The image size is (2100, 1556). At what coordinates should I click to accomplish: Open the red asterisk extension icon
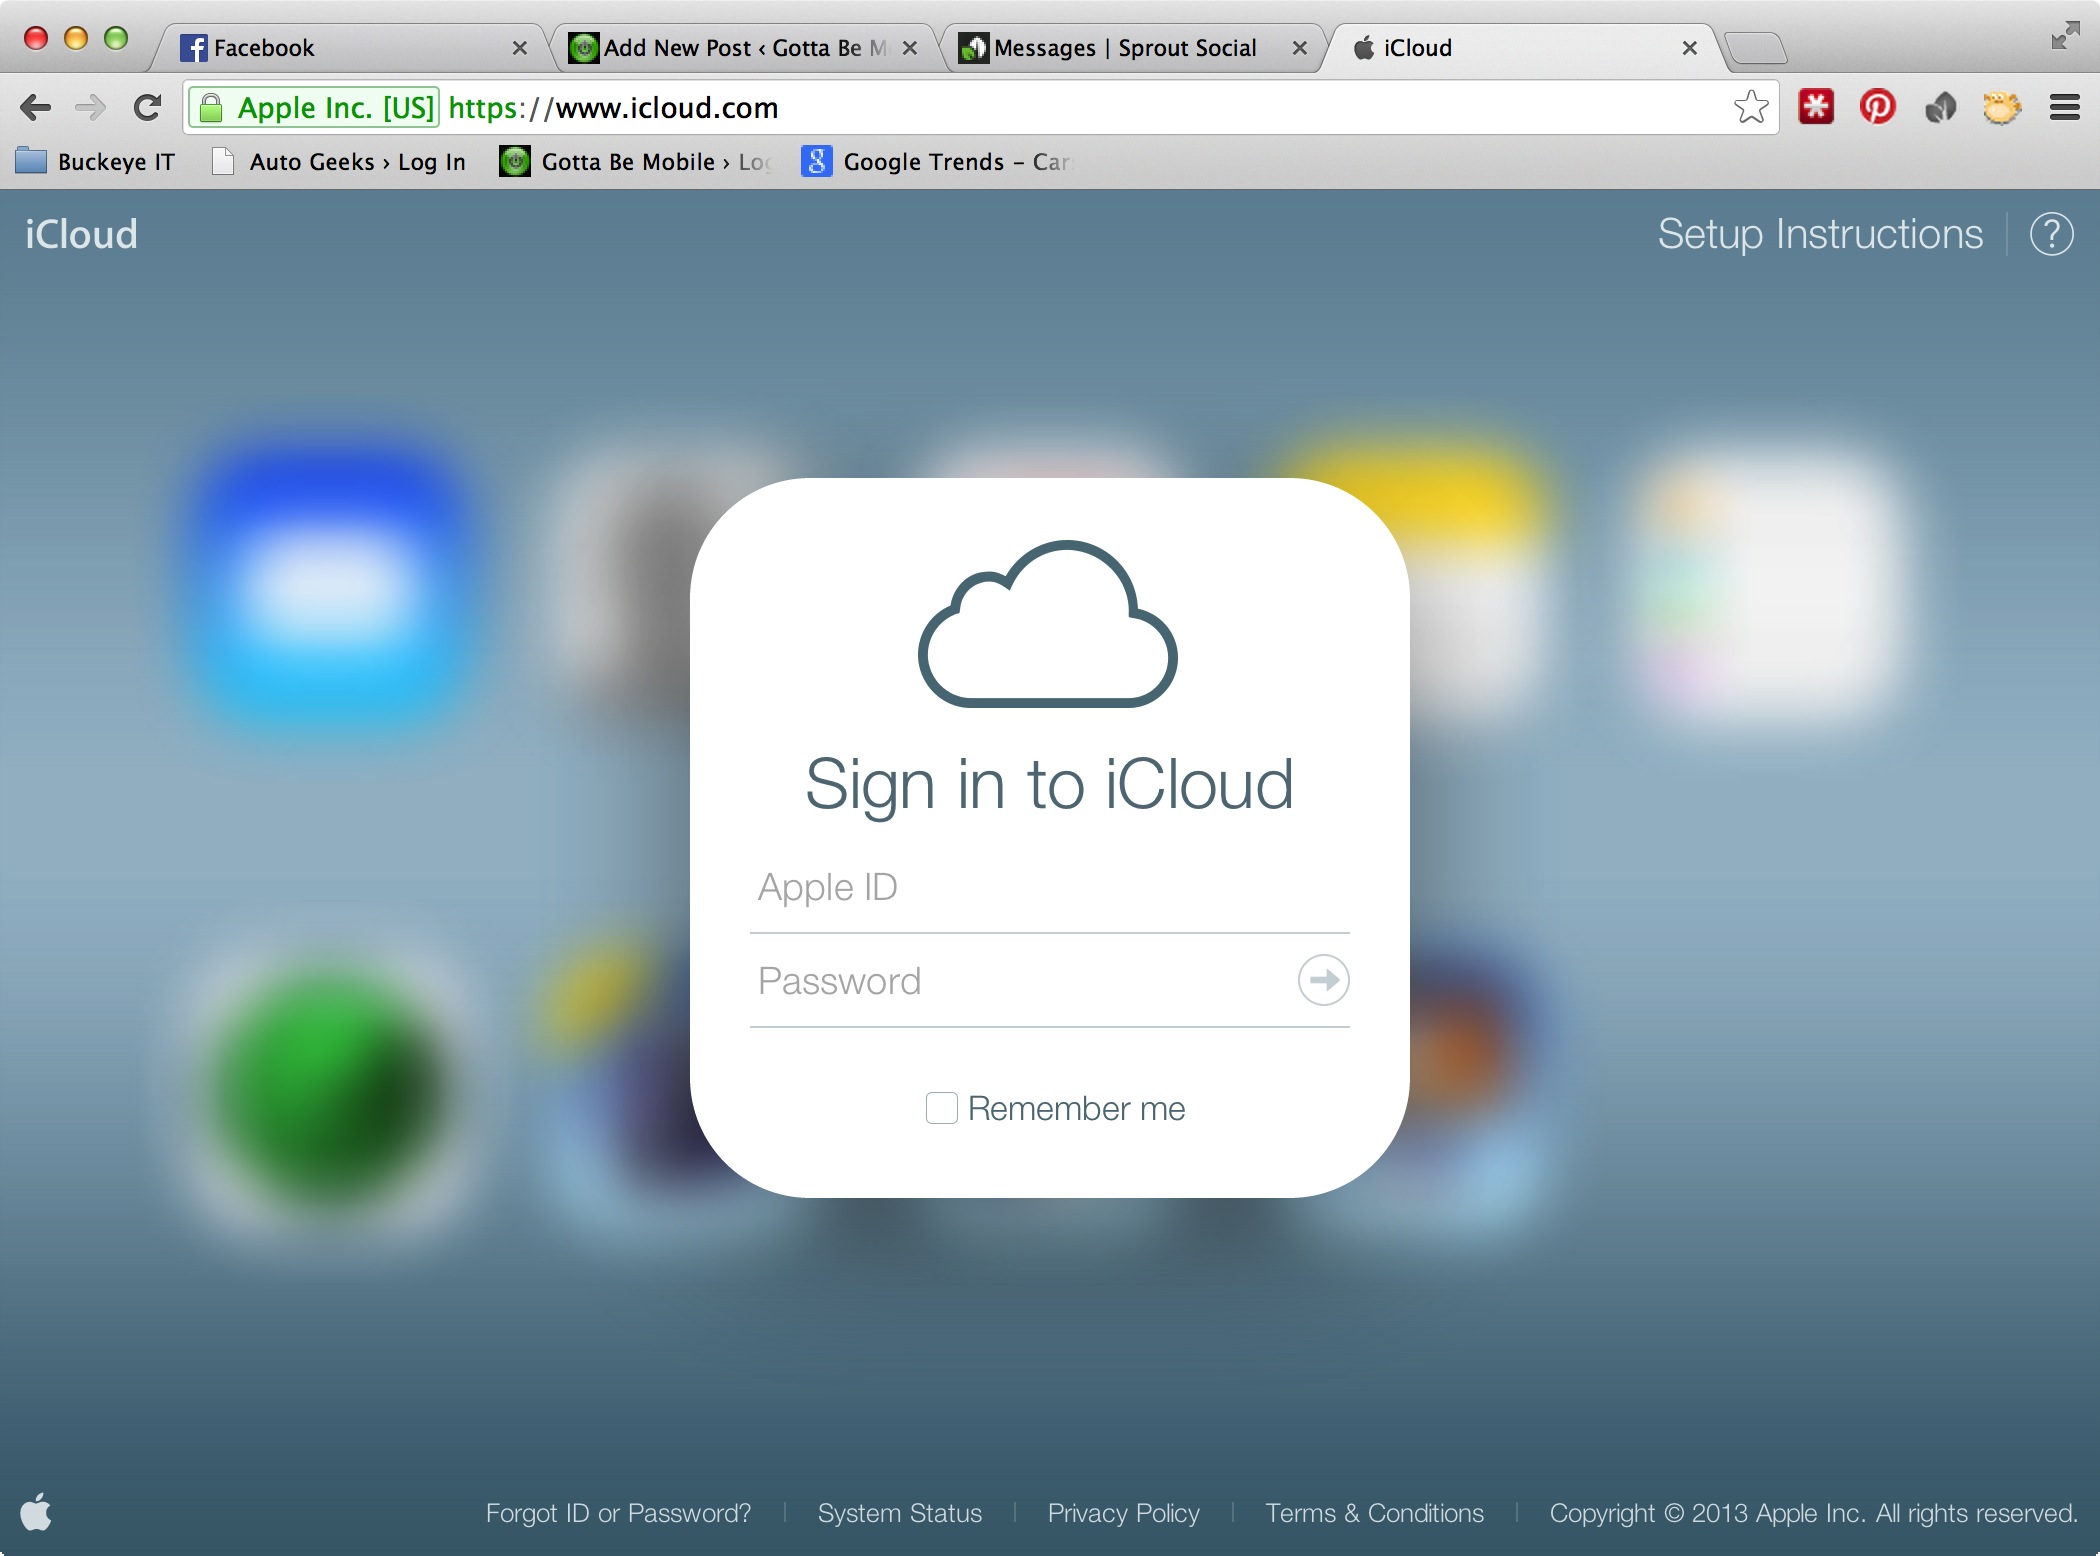(1816, 107)
